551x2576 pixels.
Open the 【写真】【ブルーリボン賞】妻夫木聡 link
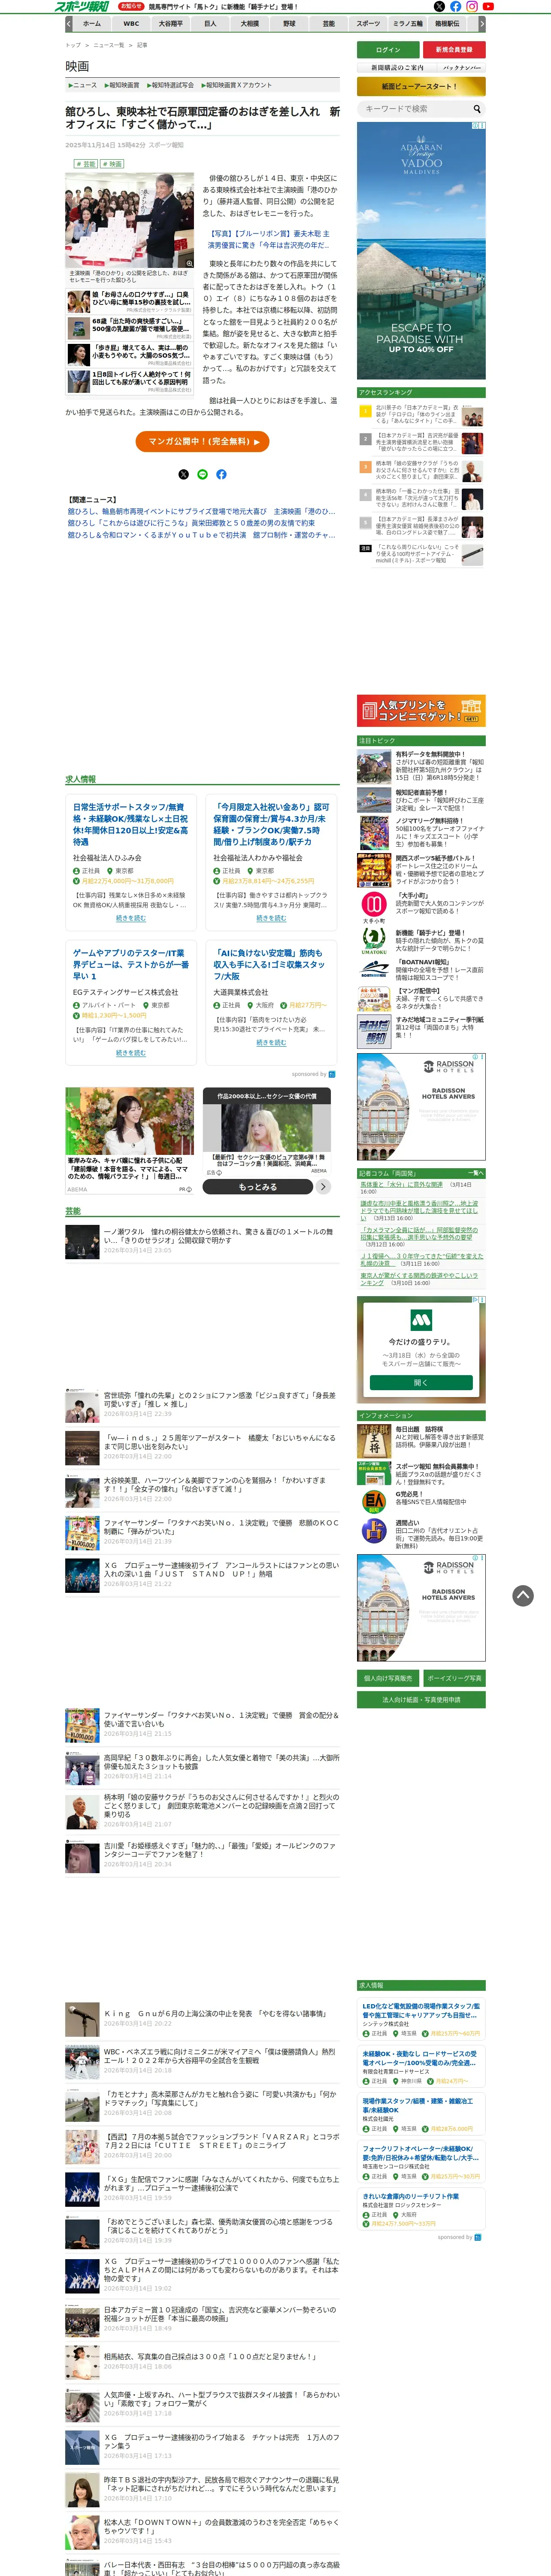click(268, 239)
